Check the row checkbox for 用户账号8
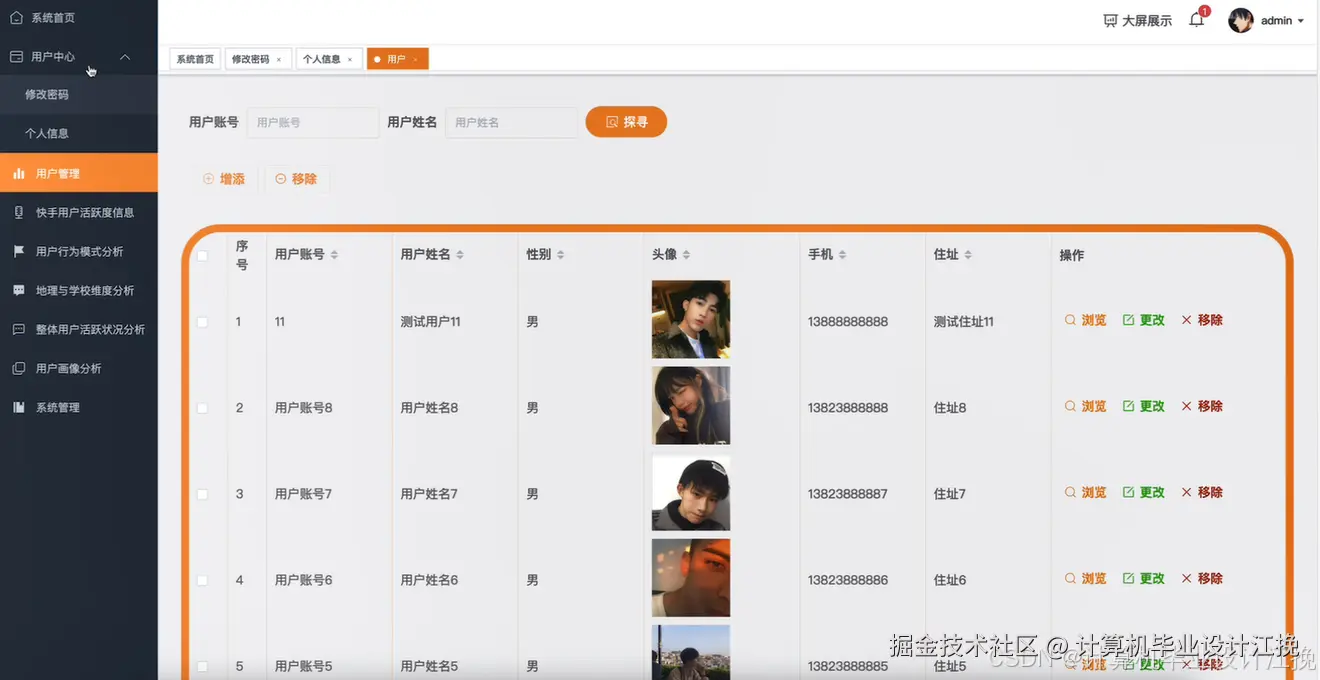The height and width of the screenshot is (680, 1320). pos(202,408)
